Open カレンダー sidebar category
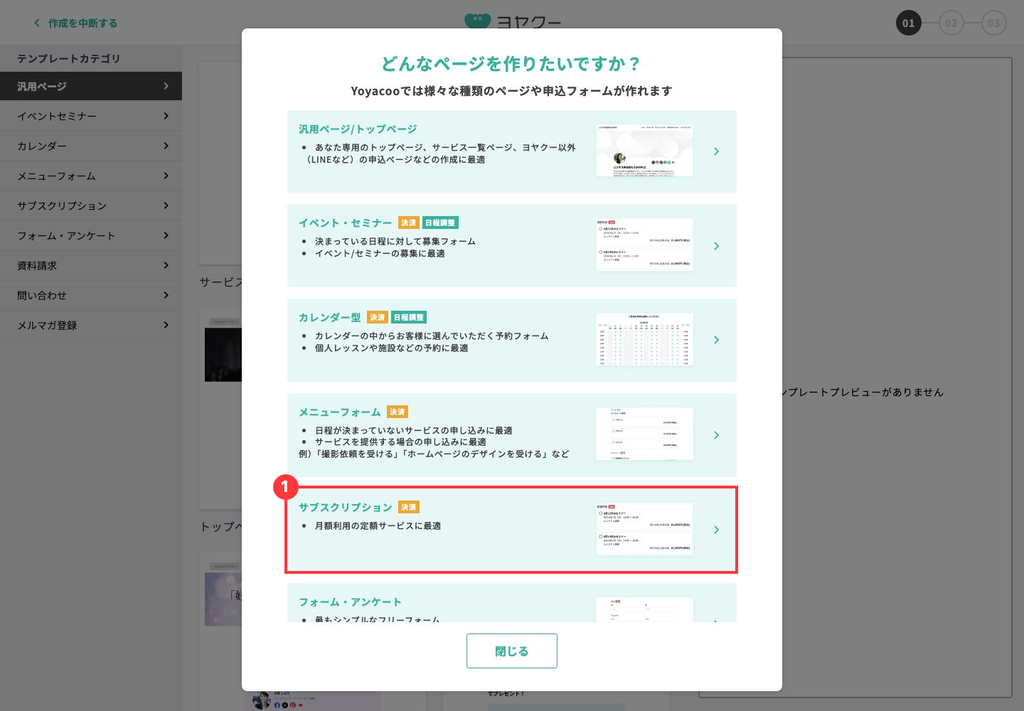1024x711 pixels. [91, 146]
